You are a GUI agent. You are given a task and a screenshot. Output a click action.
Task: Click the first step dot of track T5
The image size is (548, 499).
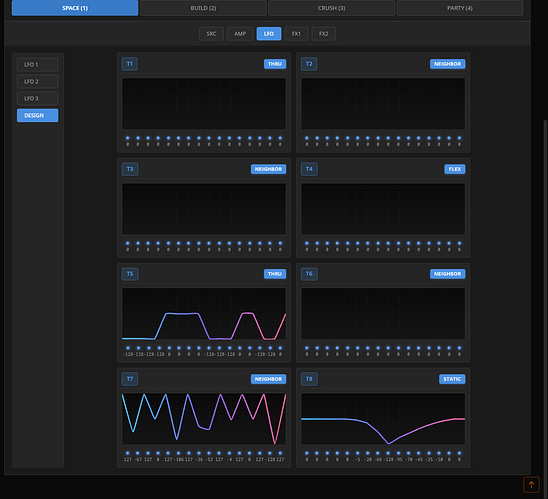(x=128, y=348)
